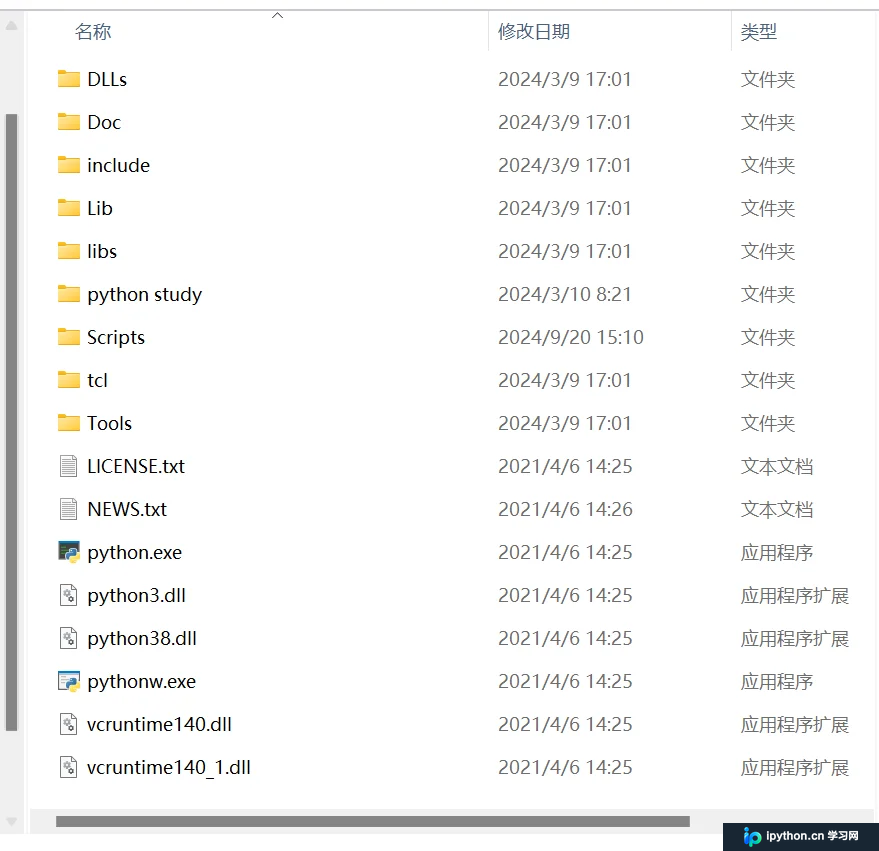Click the date 2024/9/20 15:10

(x=571, y=337)
